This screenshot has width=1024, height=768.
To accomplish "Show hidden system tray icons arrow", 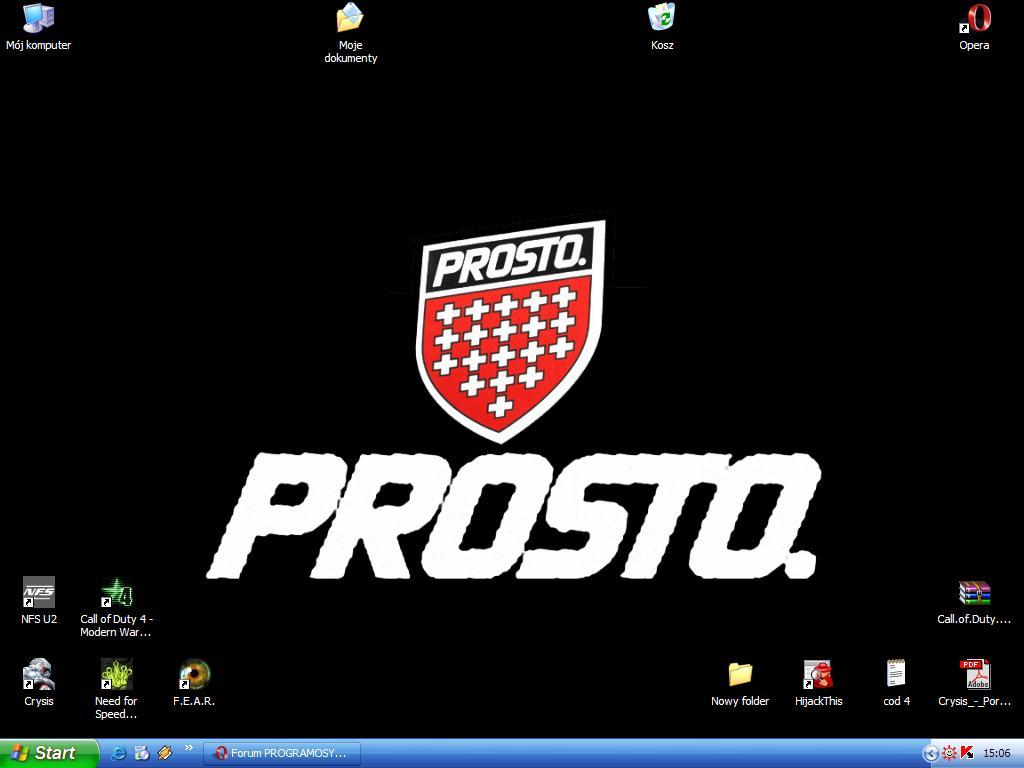I will (931, 754).
